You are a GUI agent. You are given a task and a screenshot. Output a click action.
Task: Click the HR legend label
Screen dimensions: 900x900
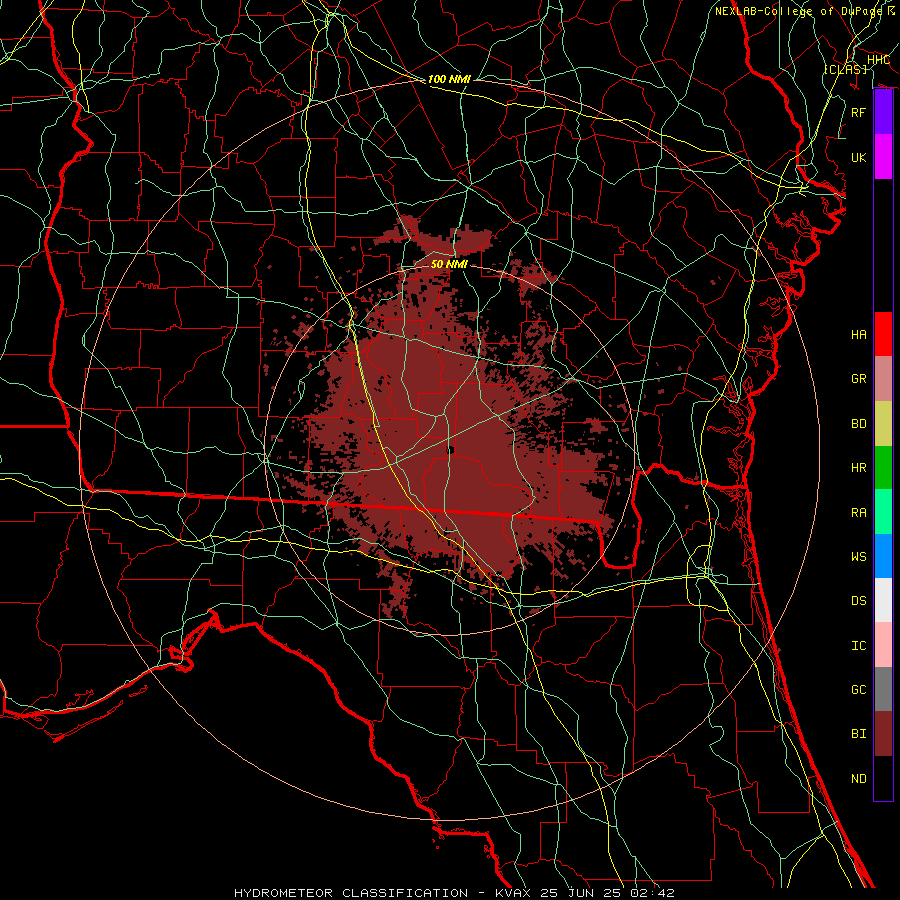click(x=859, y=468)
